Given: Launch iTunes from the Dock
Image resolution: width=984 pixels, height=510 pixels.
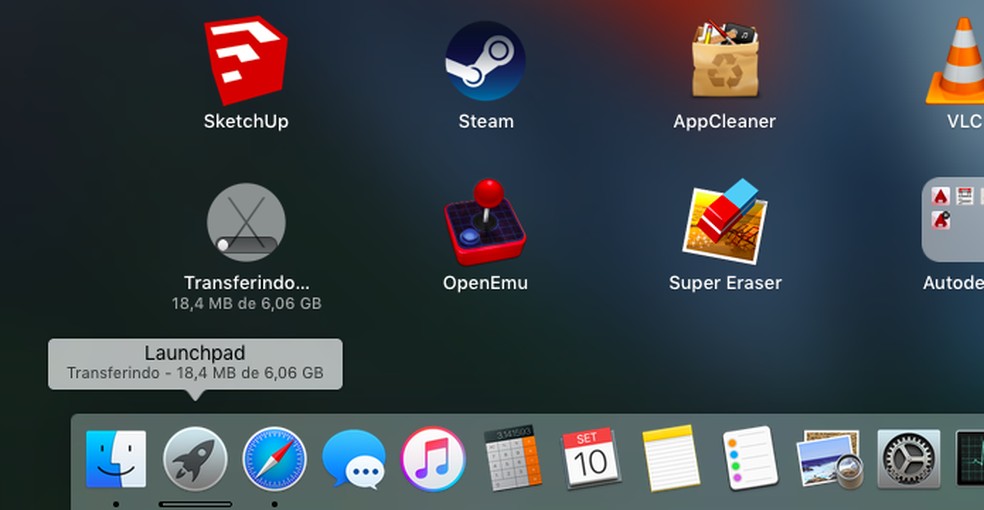Looking at the screenshot, I should pos(433,459).
